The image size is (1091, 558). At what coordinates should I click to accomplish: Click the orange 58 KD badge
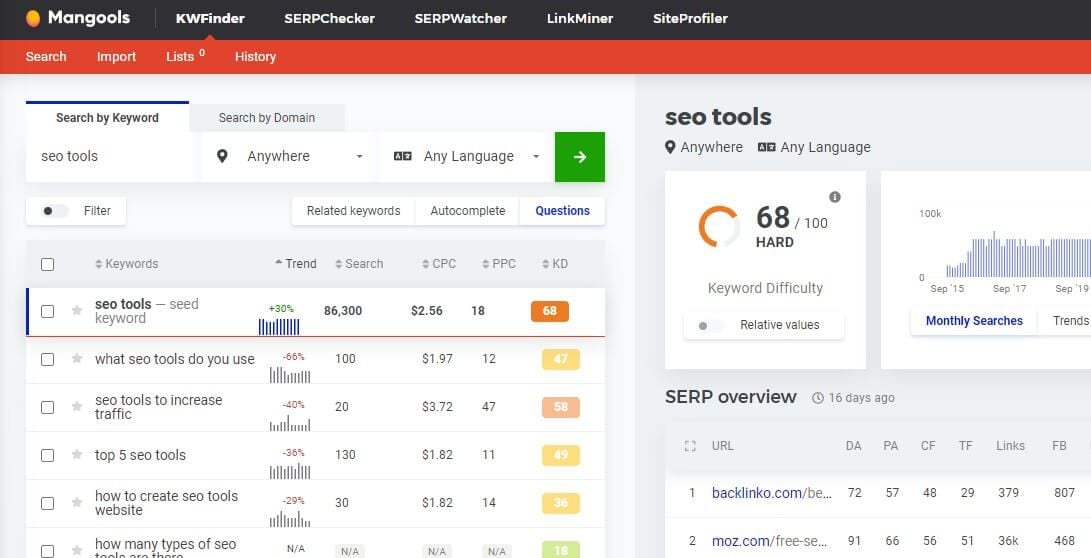pos(561,407)
